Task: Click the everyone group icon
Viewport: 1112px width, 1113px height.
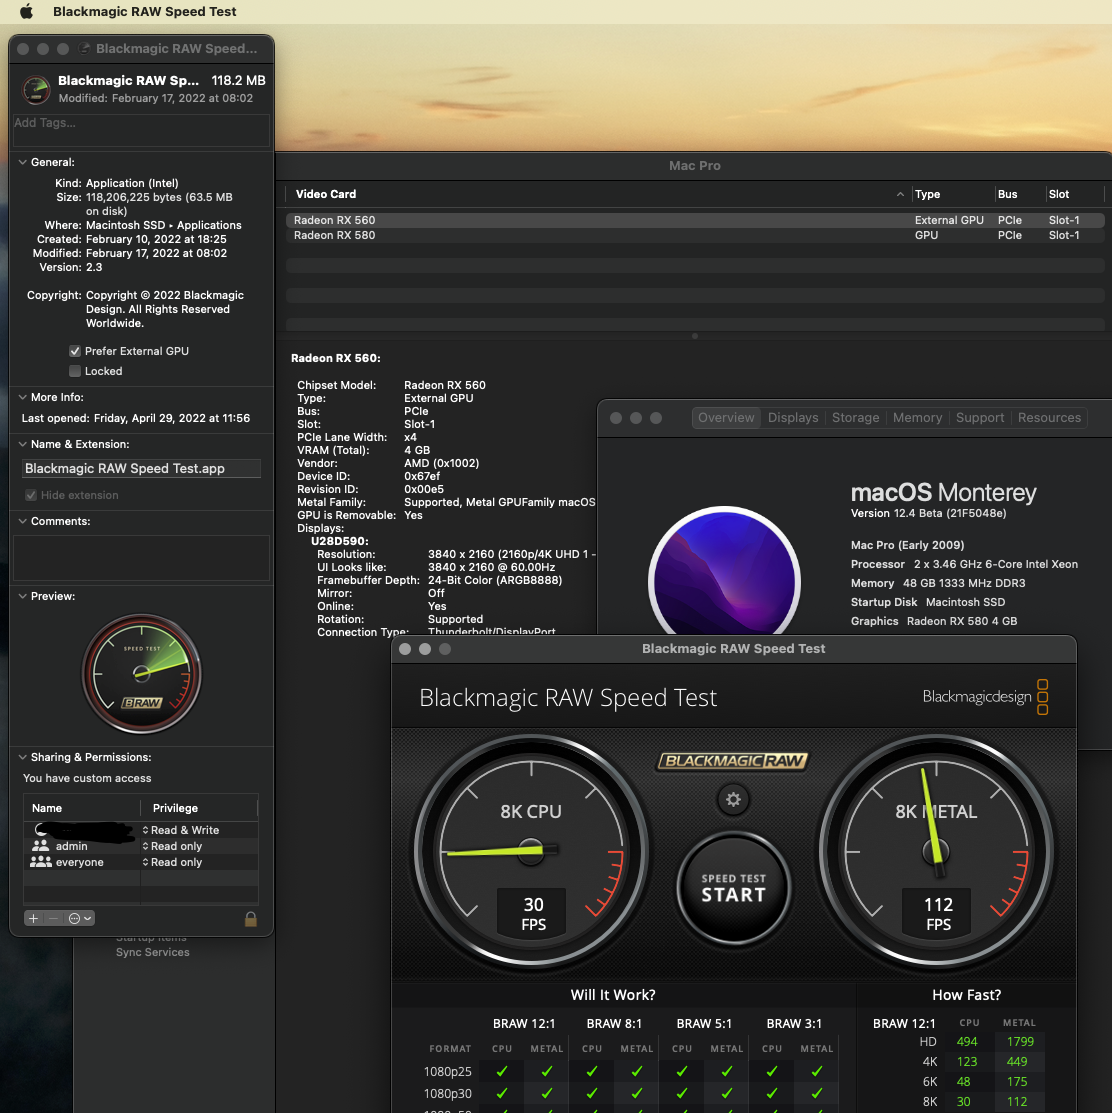Action: pyautogui.click(x=40, y=862)
